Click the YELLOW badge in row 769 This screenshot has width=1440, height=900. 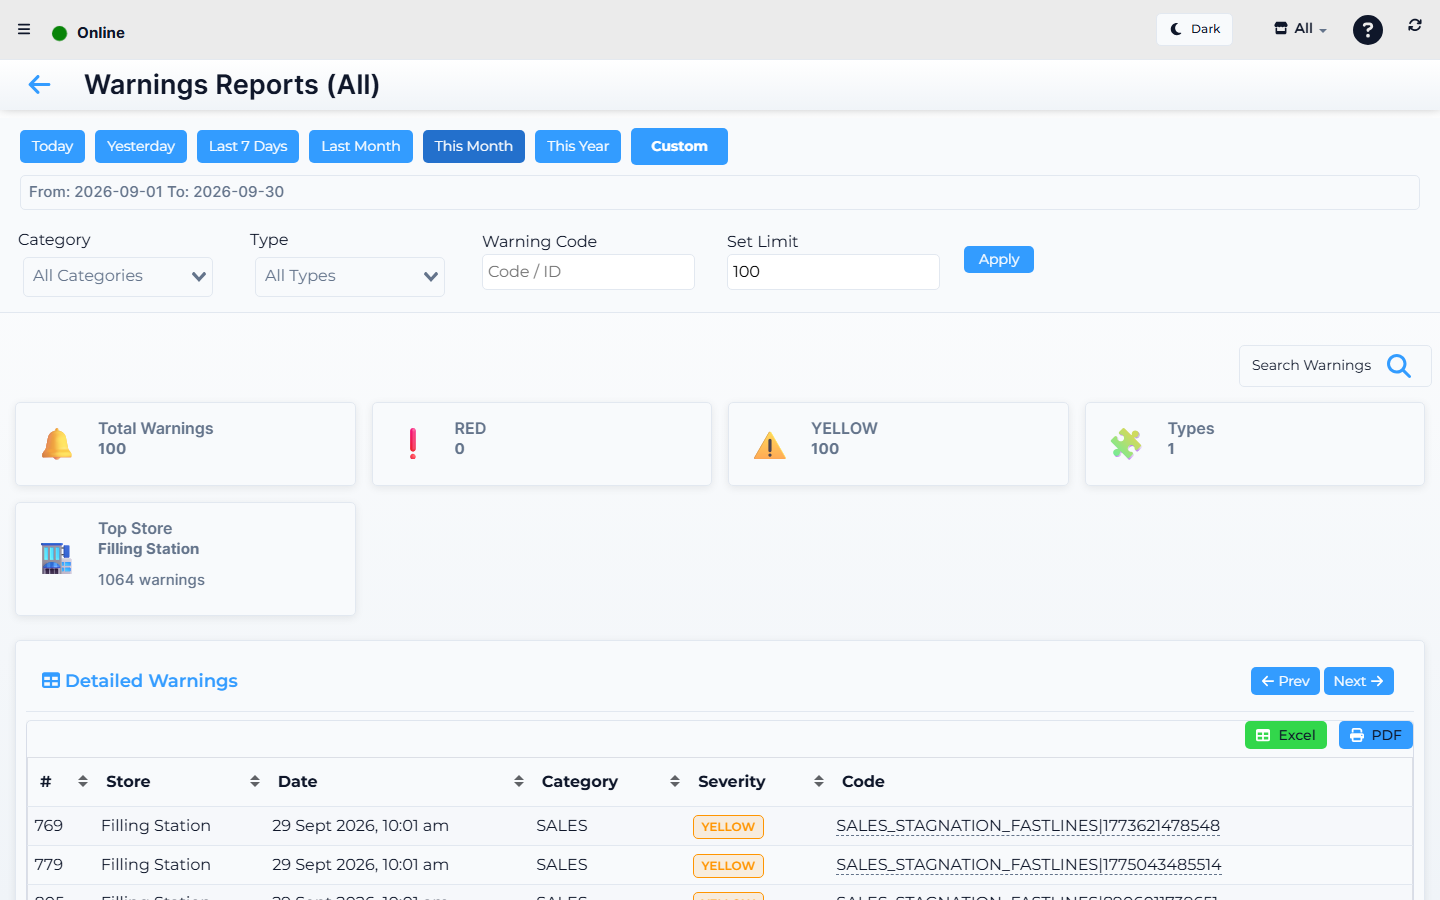[x=728, y=827]
